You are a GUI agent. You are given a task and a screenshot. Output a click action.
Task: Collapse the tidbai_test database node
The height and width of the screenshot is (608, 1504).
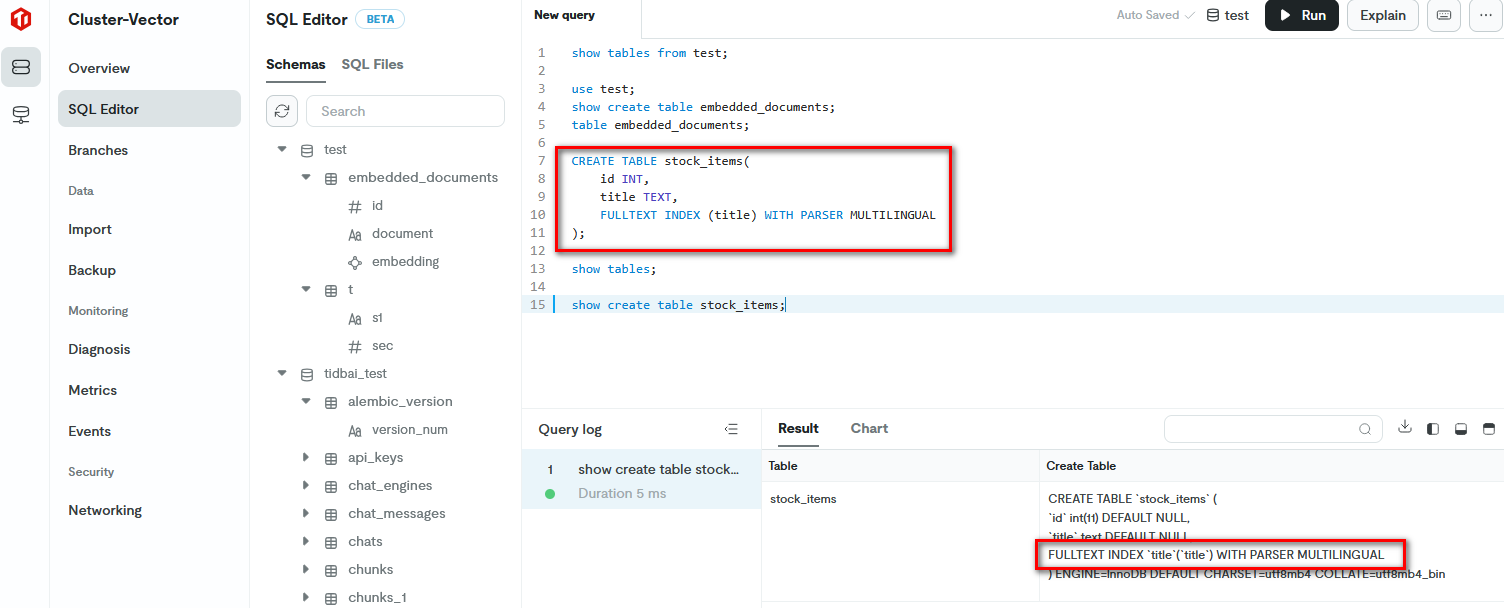tap(282, 373)
